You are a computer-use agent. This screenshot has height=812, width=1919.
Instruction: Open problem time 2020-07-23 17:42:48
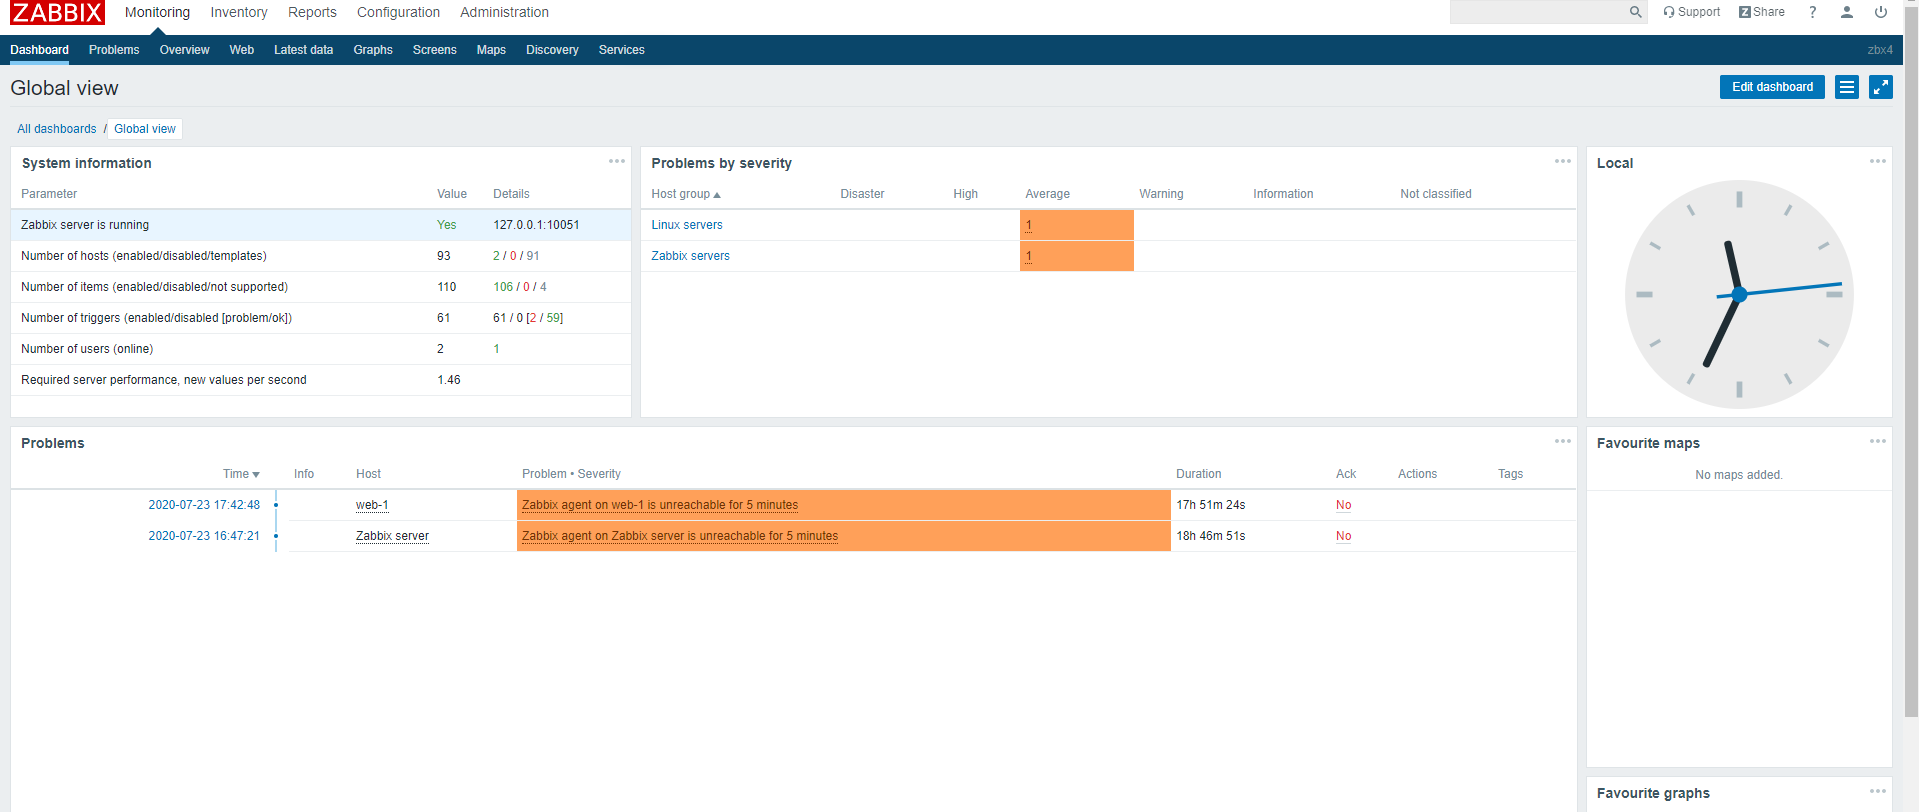[x=204, y=505]
